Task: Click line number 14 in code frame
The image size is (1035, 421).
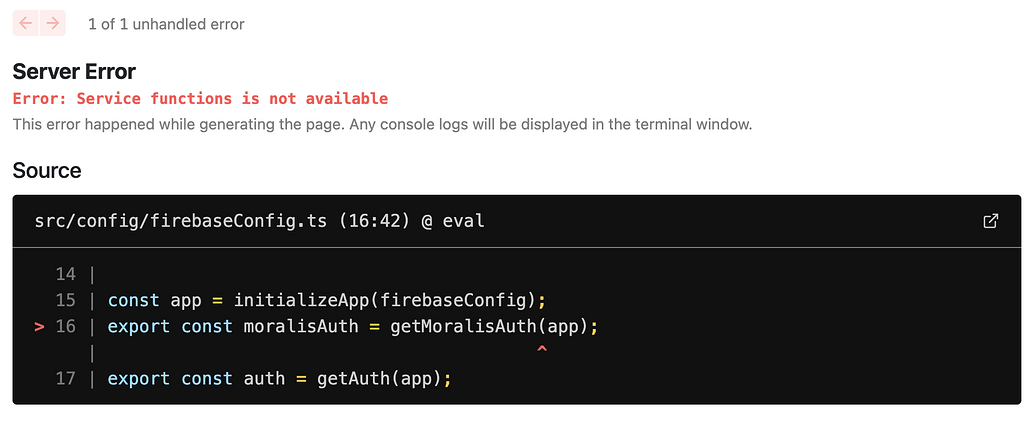Action: click(66, 274)
